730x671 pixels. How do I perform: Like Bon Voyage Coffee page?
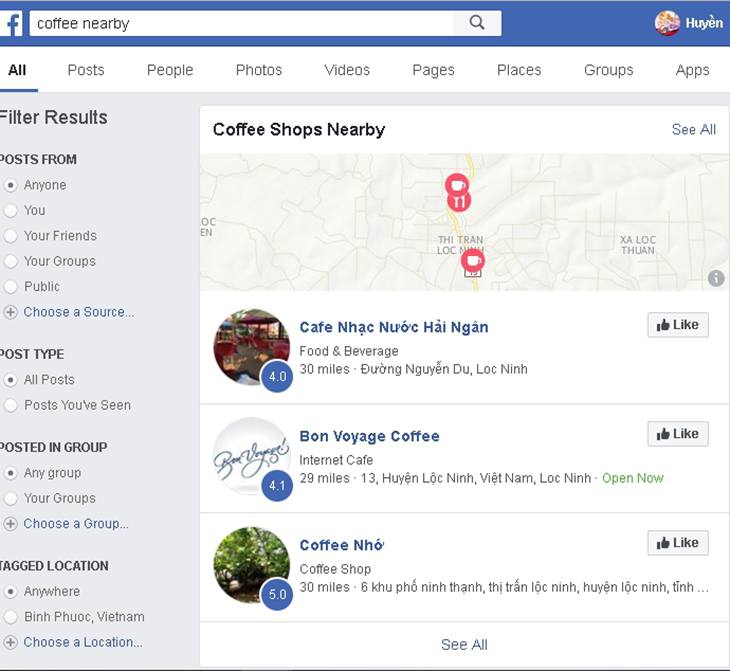pos(678,434)
